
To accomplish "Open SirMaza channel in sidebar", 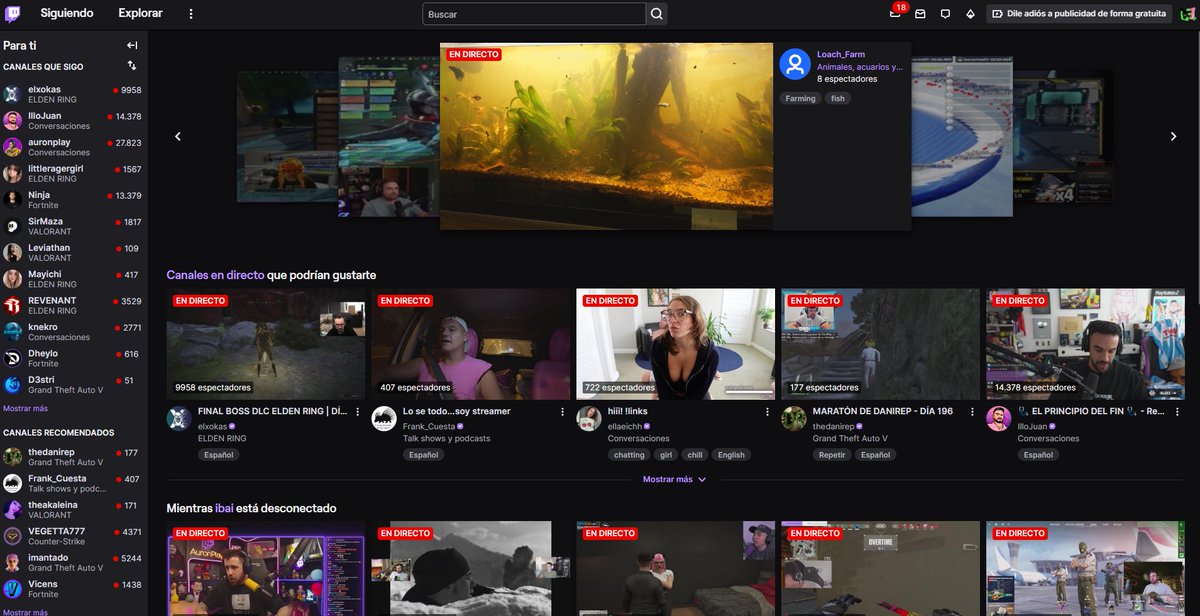I will (x=74, y=227).
